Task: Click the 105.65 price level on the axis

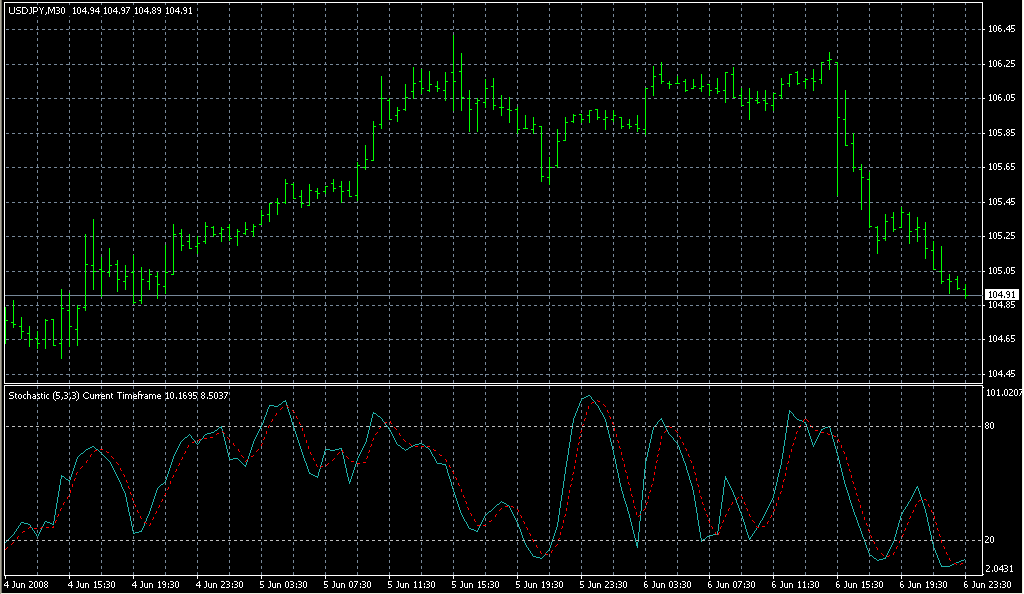Action: click(1001, 167)
